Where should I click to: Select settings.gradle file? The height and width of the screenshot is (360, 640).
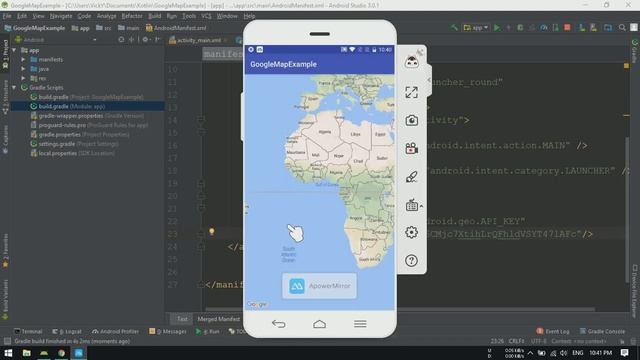74,144
